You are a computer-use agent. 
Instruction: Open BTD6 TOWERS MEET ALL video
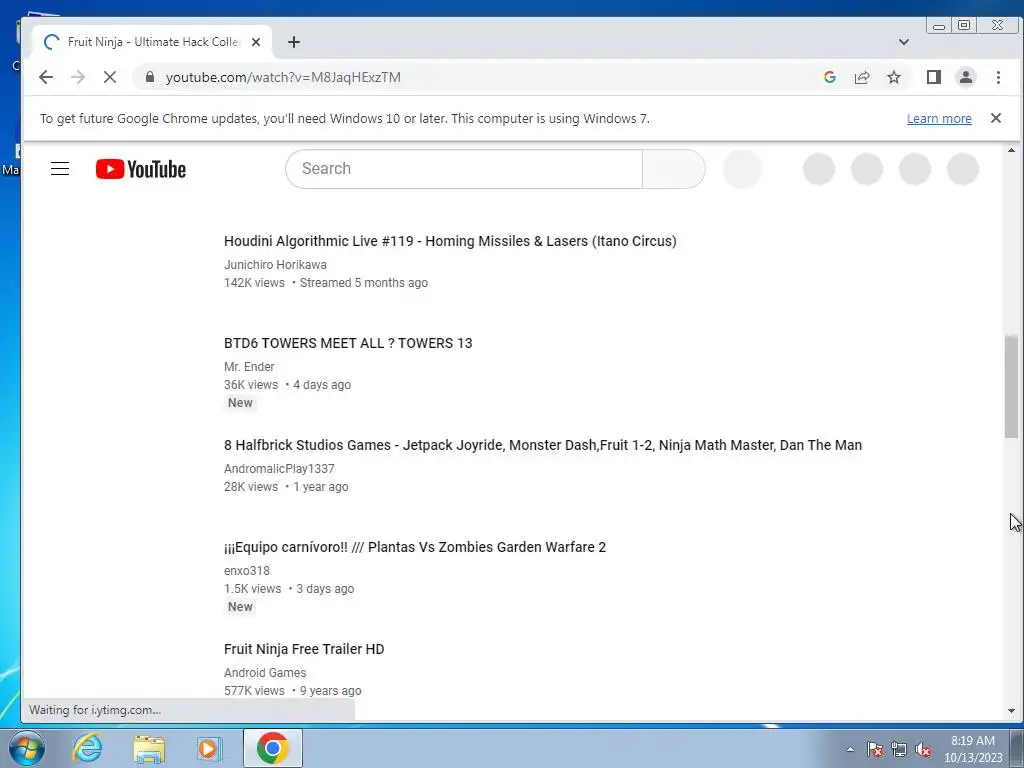tap(347, 343)
